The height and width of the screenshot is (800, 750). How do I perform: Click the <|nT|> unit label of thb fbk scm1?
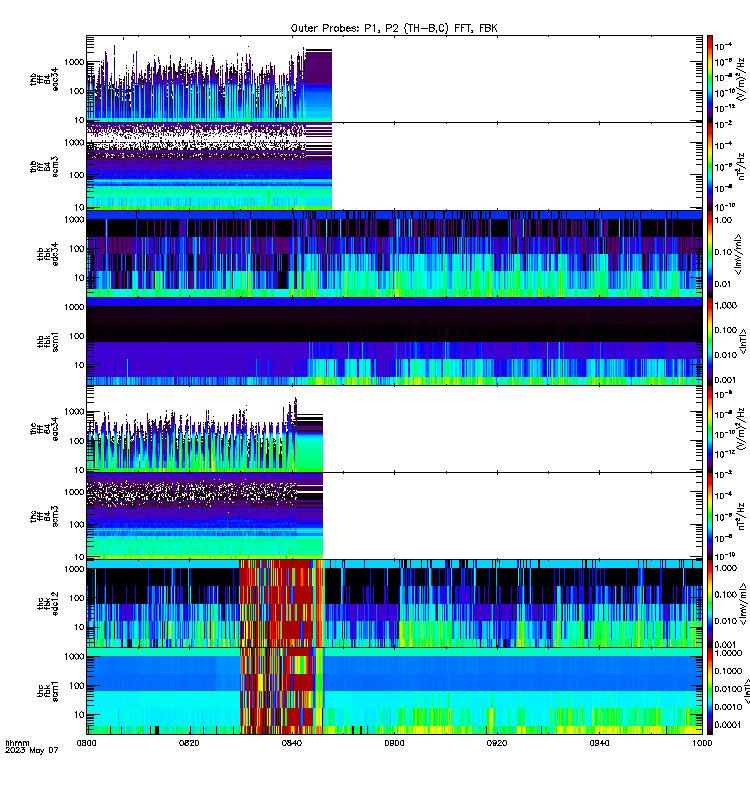pos(743,341)
